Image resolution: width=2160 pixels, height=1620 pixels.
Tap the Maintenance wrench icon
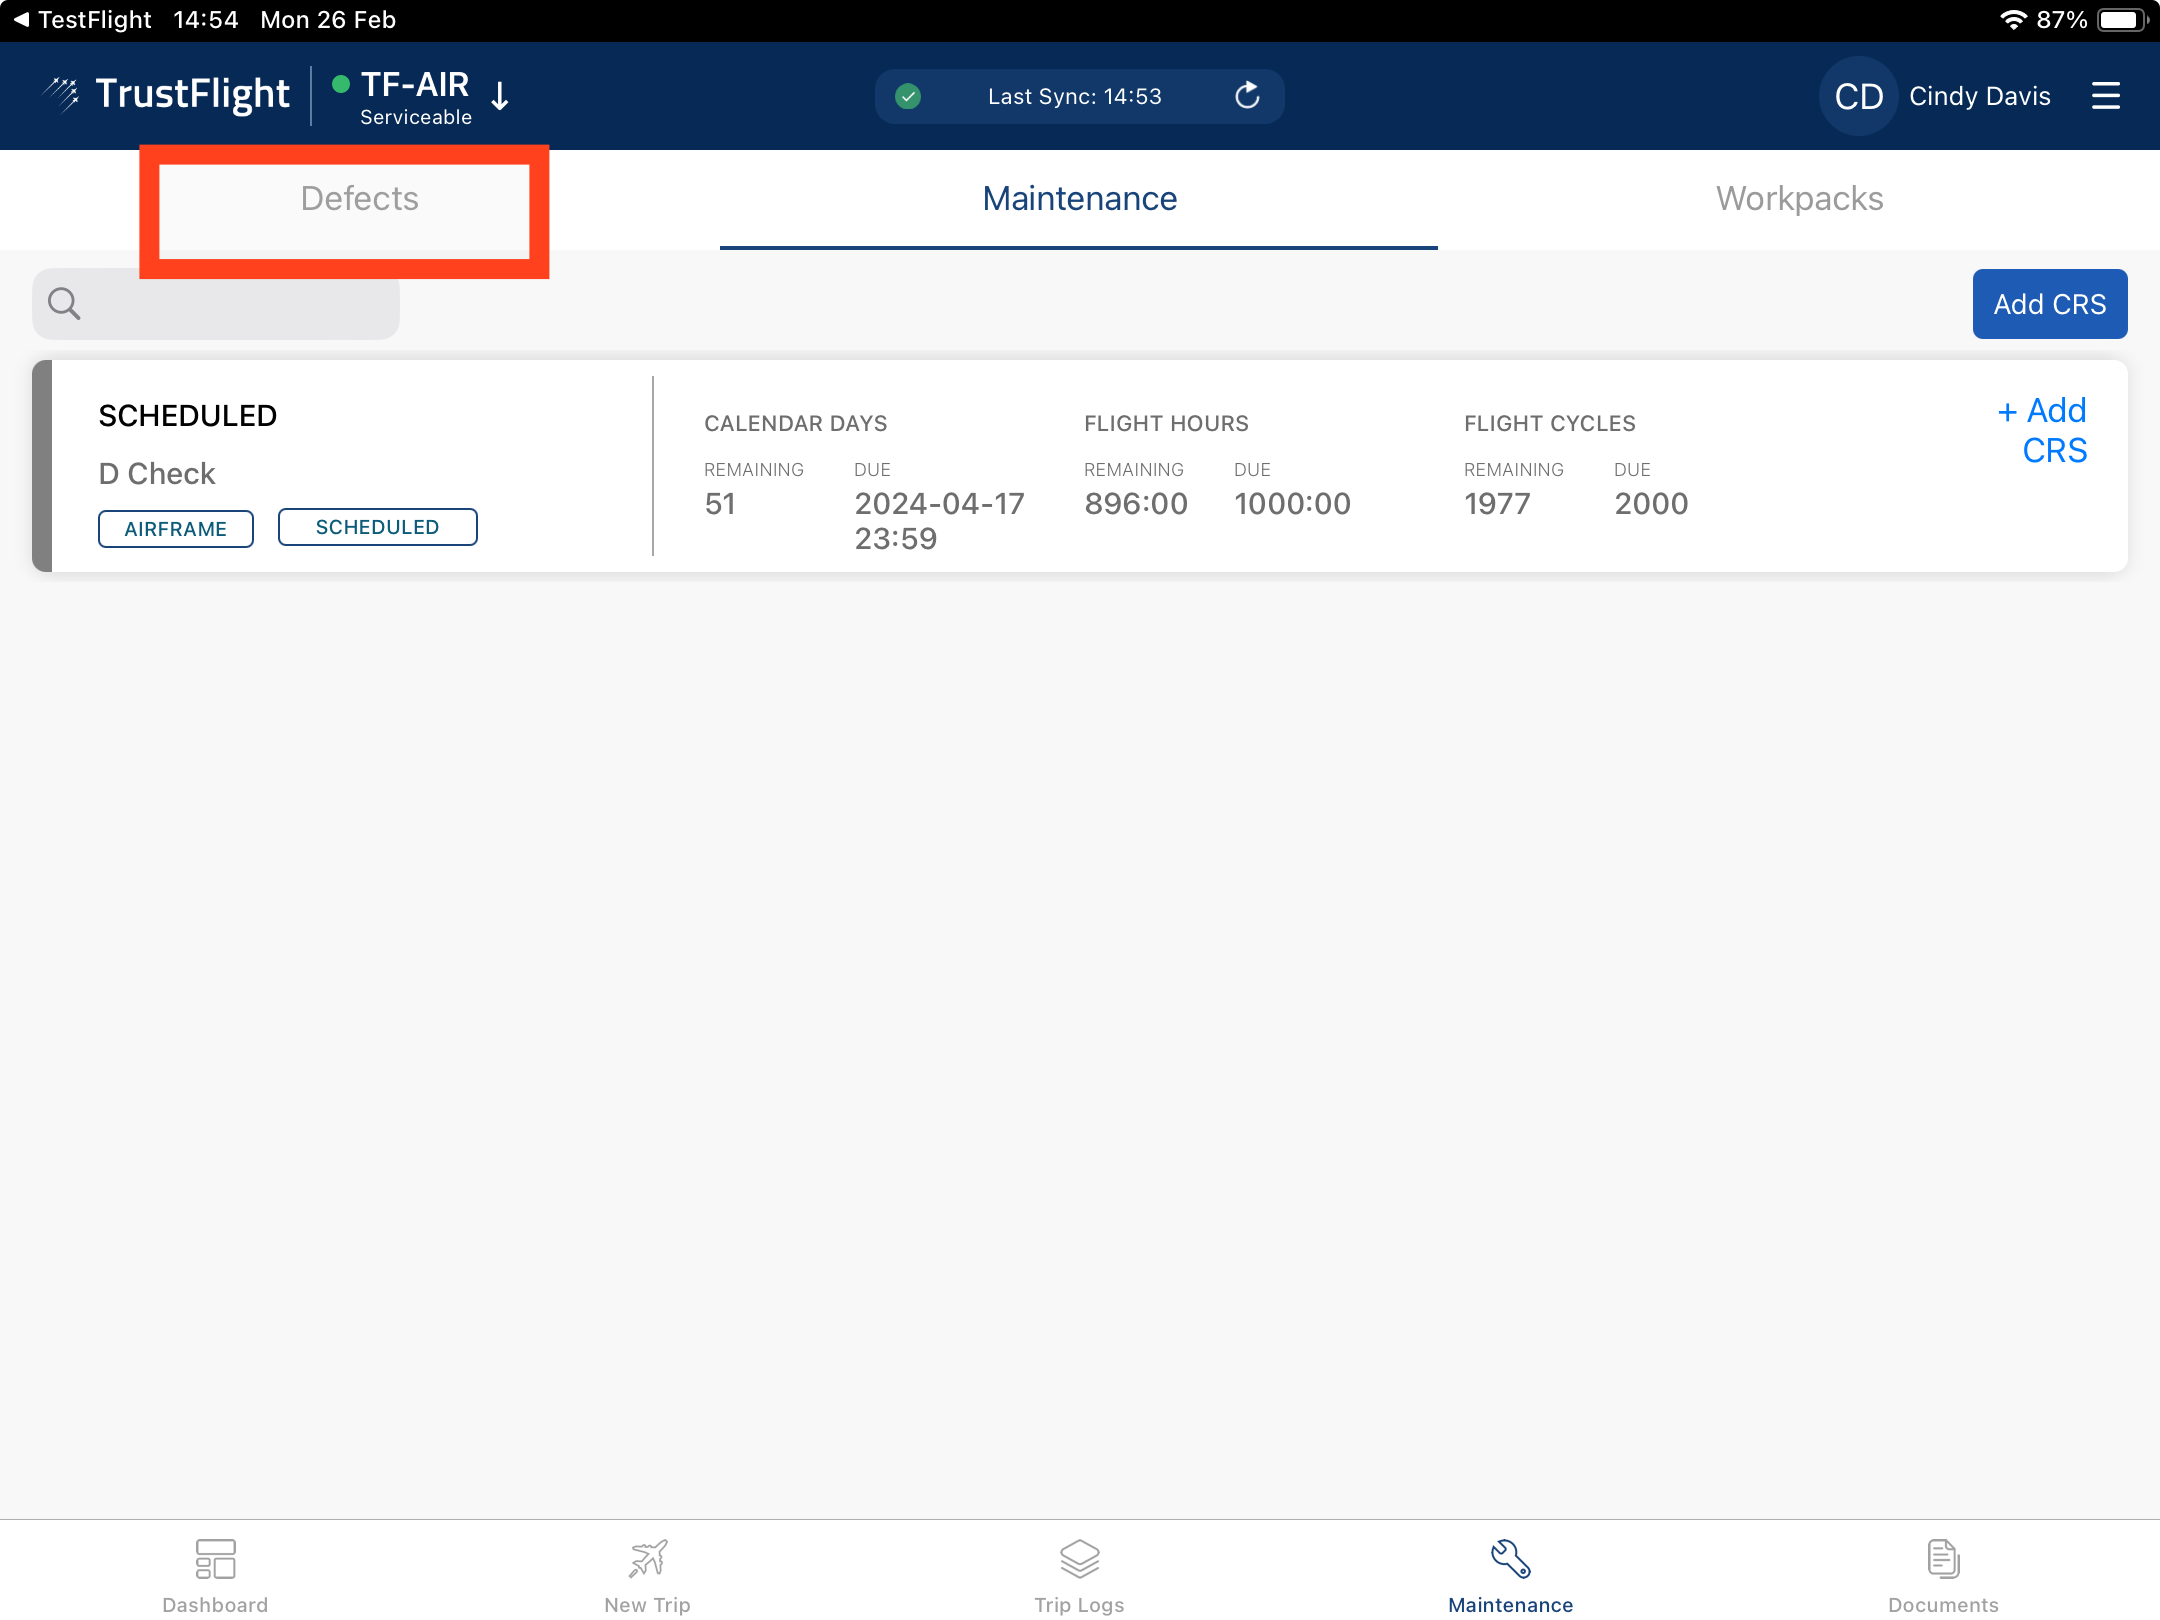[x=1510, y=1559]
